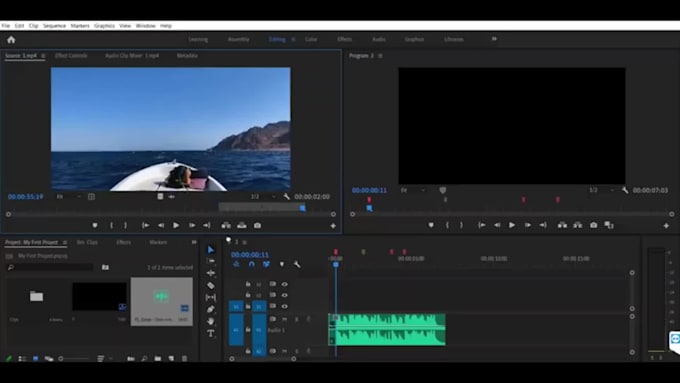Switch Project panel to Icon View
Screen dimensions: 680x383
pos(36,358)
